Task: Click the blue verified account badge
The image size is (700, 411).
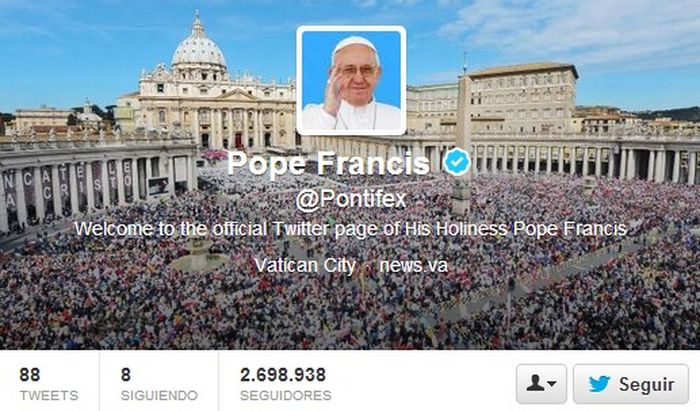Action: tap(457, 162)
